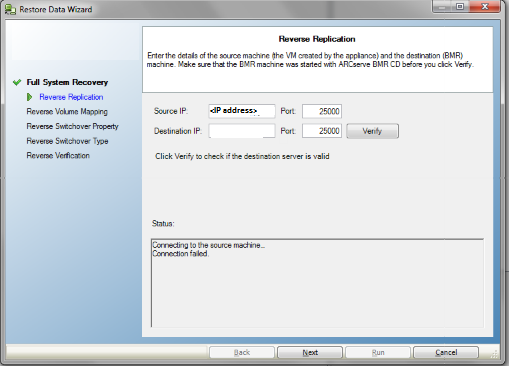Select the Reverse Replication step
Image resolution: width=509 pixels, height=366 pixels.
click(71, 97)
